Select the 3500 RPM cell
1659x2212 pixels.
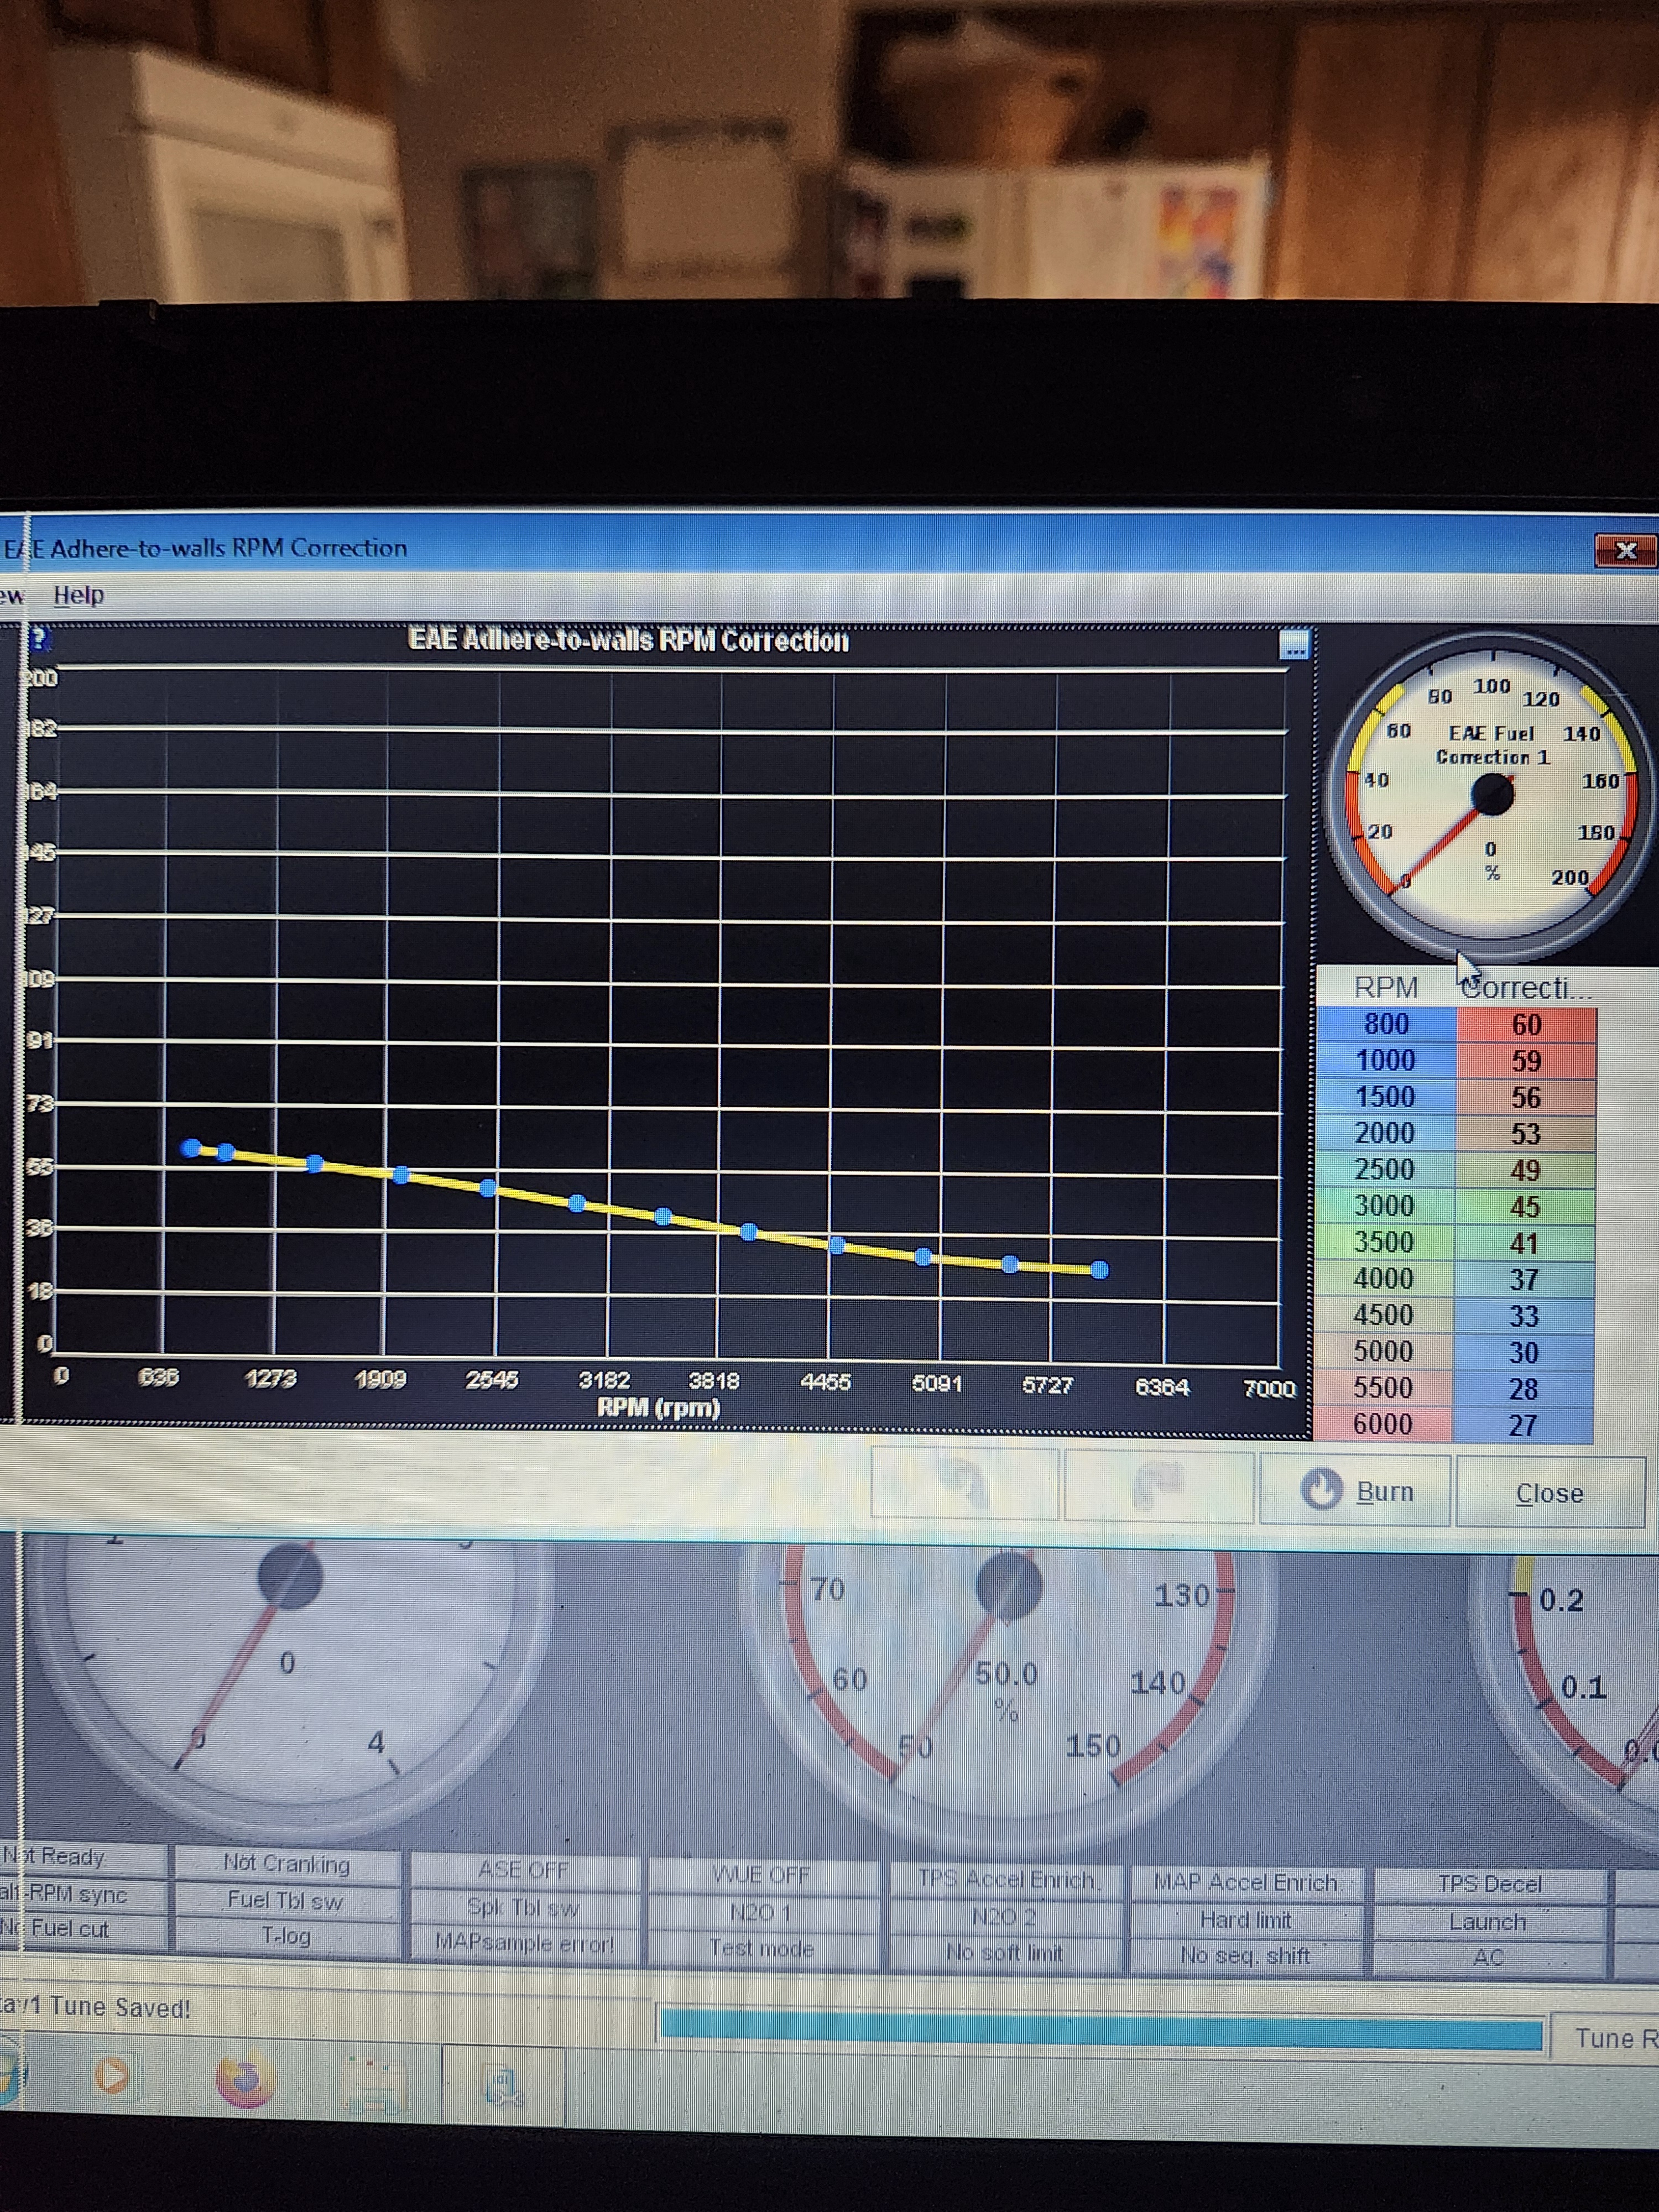1384,1242
